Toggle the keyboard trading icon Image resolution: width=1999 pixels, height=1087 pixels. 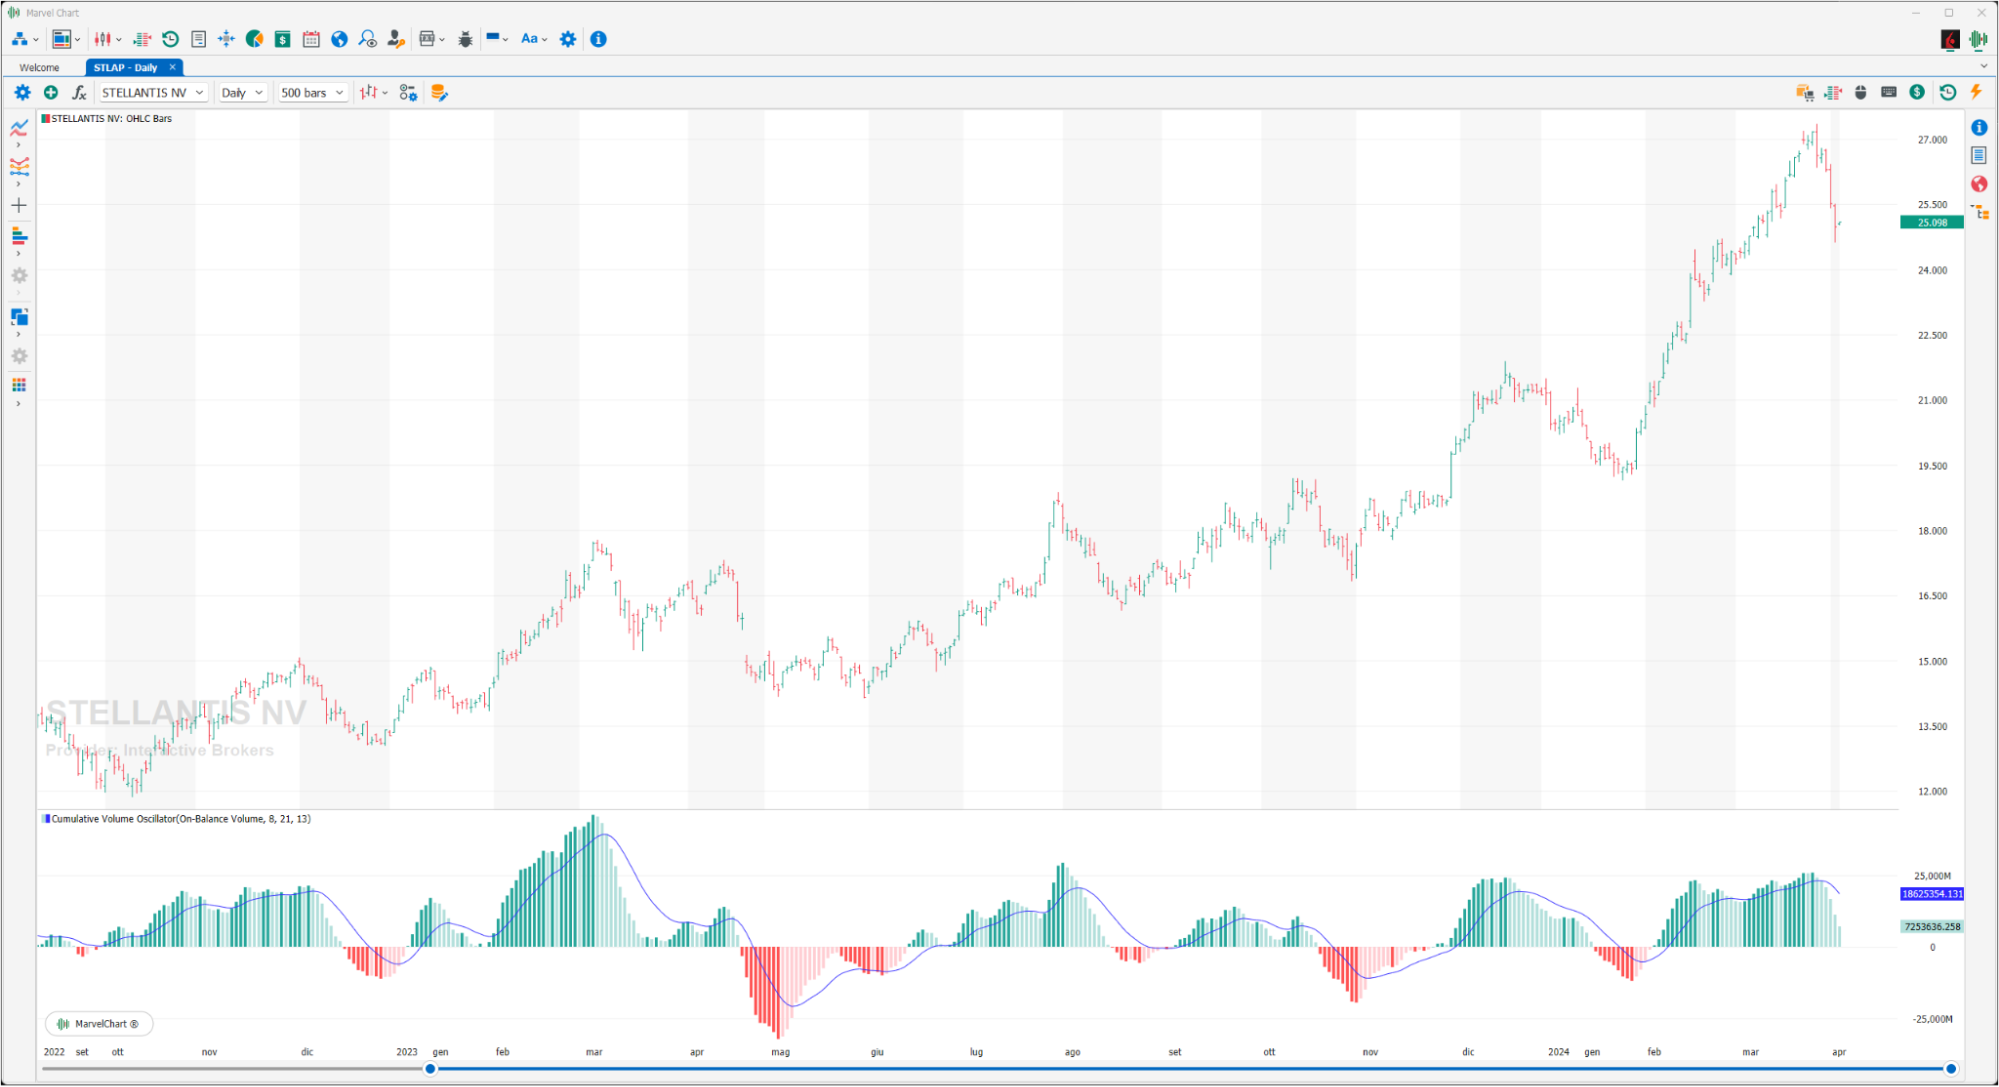pyautogui.click(x=1889, y=92)
